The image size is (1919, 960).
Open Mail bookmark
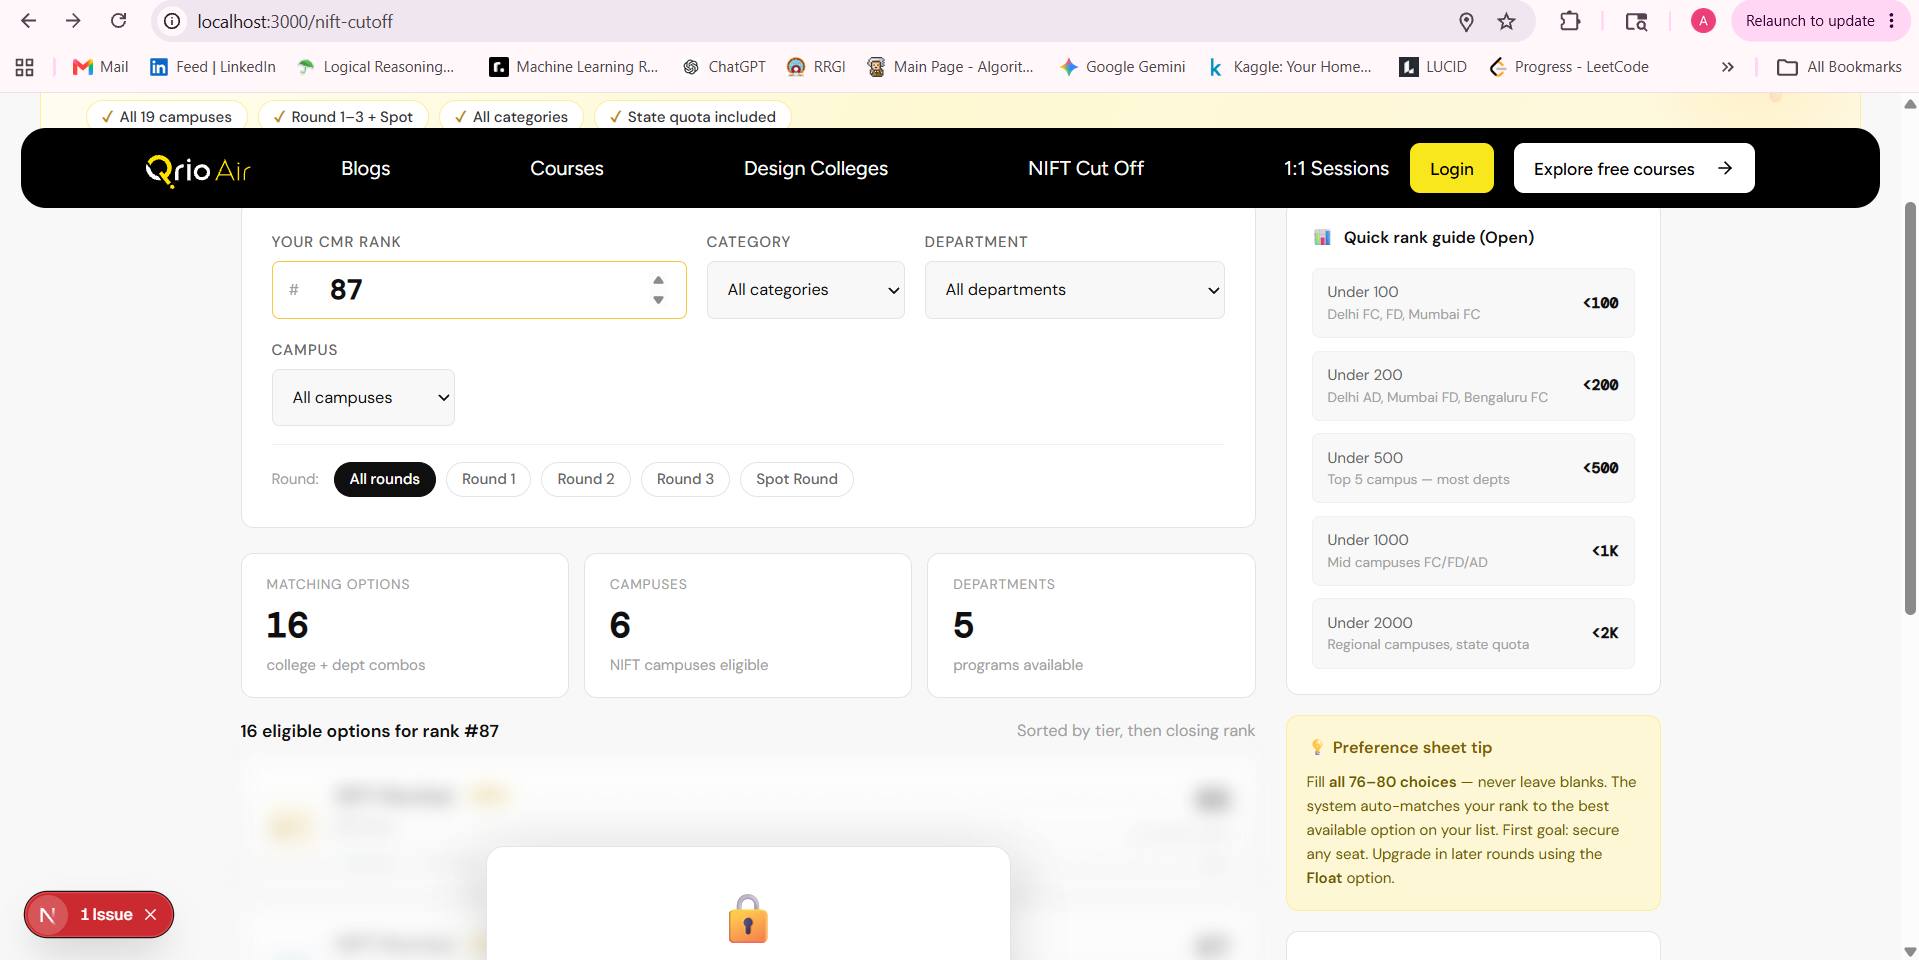[x=101, y=67]
